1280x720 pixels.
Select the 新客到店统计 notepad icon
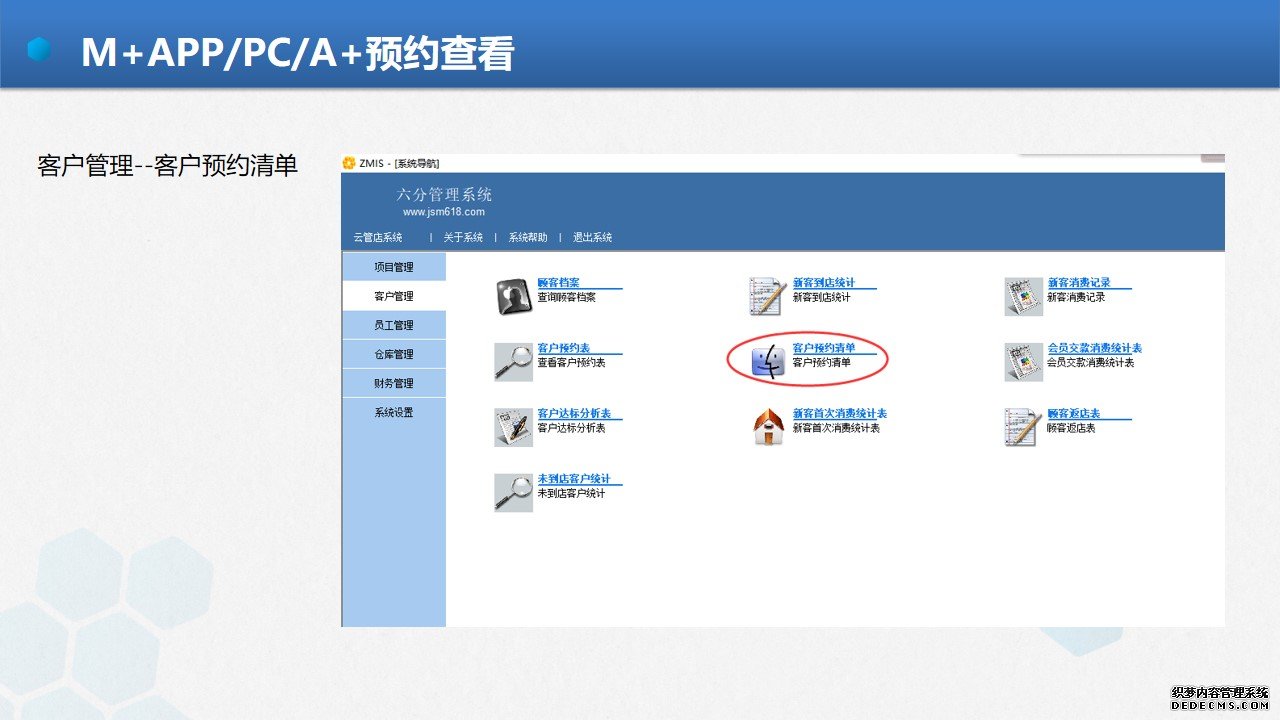pyautogui.click(x=768, y=296)
